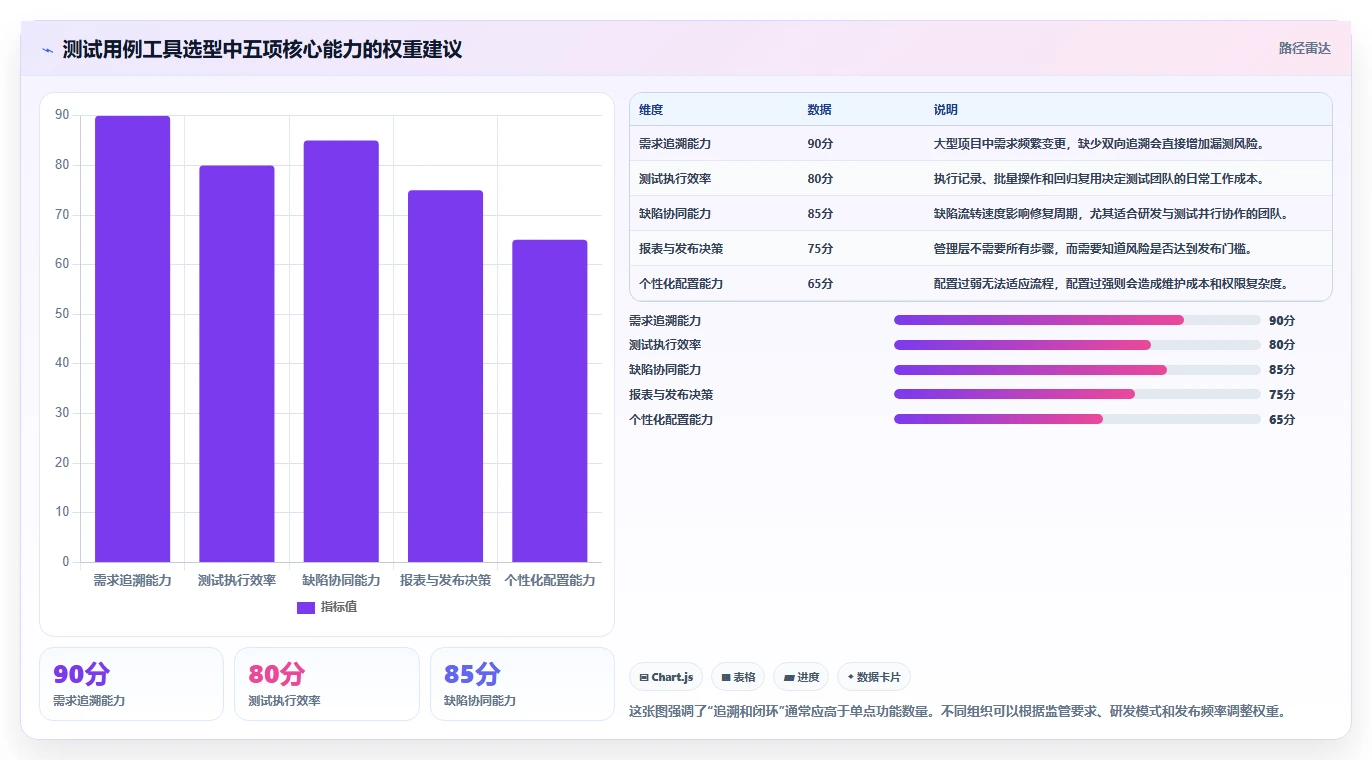The height and width of the screenshot is (760, 1372).
Task: Click the 90分 table cell
Action: click(820, 144)
